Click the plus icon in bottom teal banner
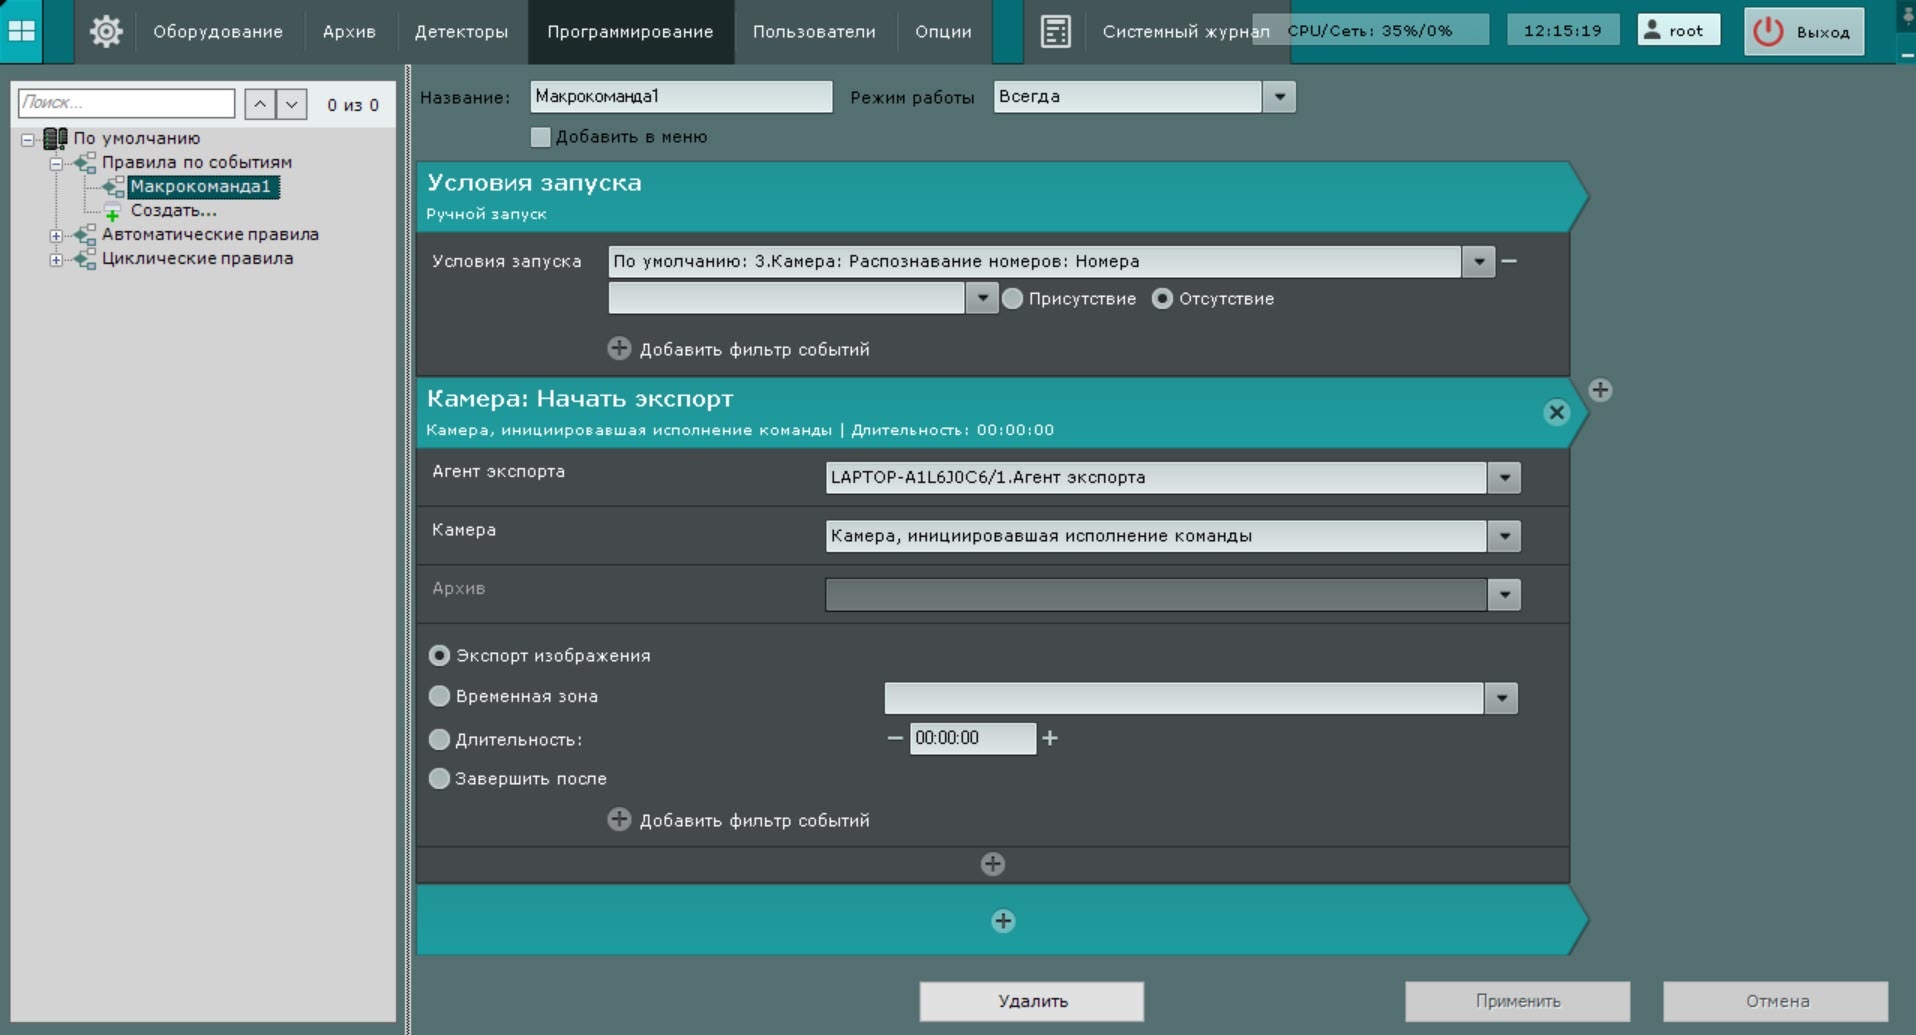Image resolution: width=1916 pixels, height=1035 pixels. pyautogui.click(x=1003, y=921)
